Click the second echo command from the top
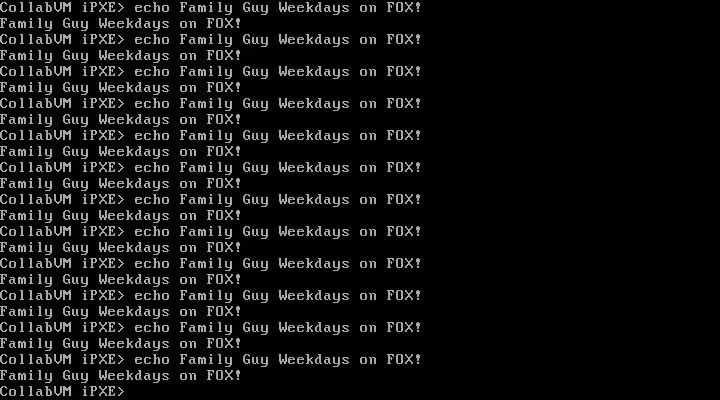The width and height of the screenshot is (720, 400). click(x=211, y=40)
